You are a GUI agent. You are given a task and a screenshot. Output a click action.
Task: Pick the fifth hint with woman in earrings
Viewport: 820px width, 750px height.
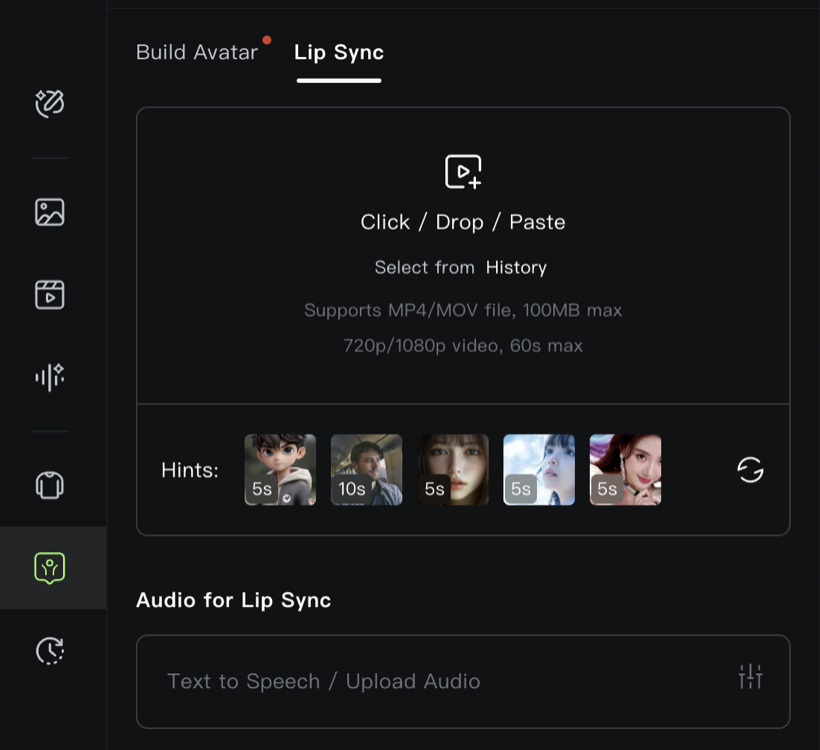click(625, 469)
